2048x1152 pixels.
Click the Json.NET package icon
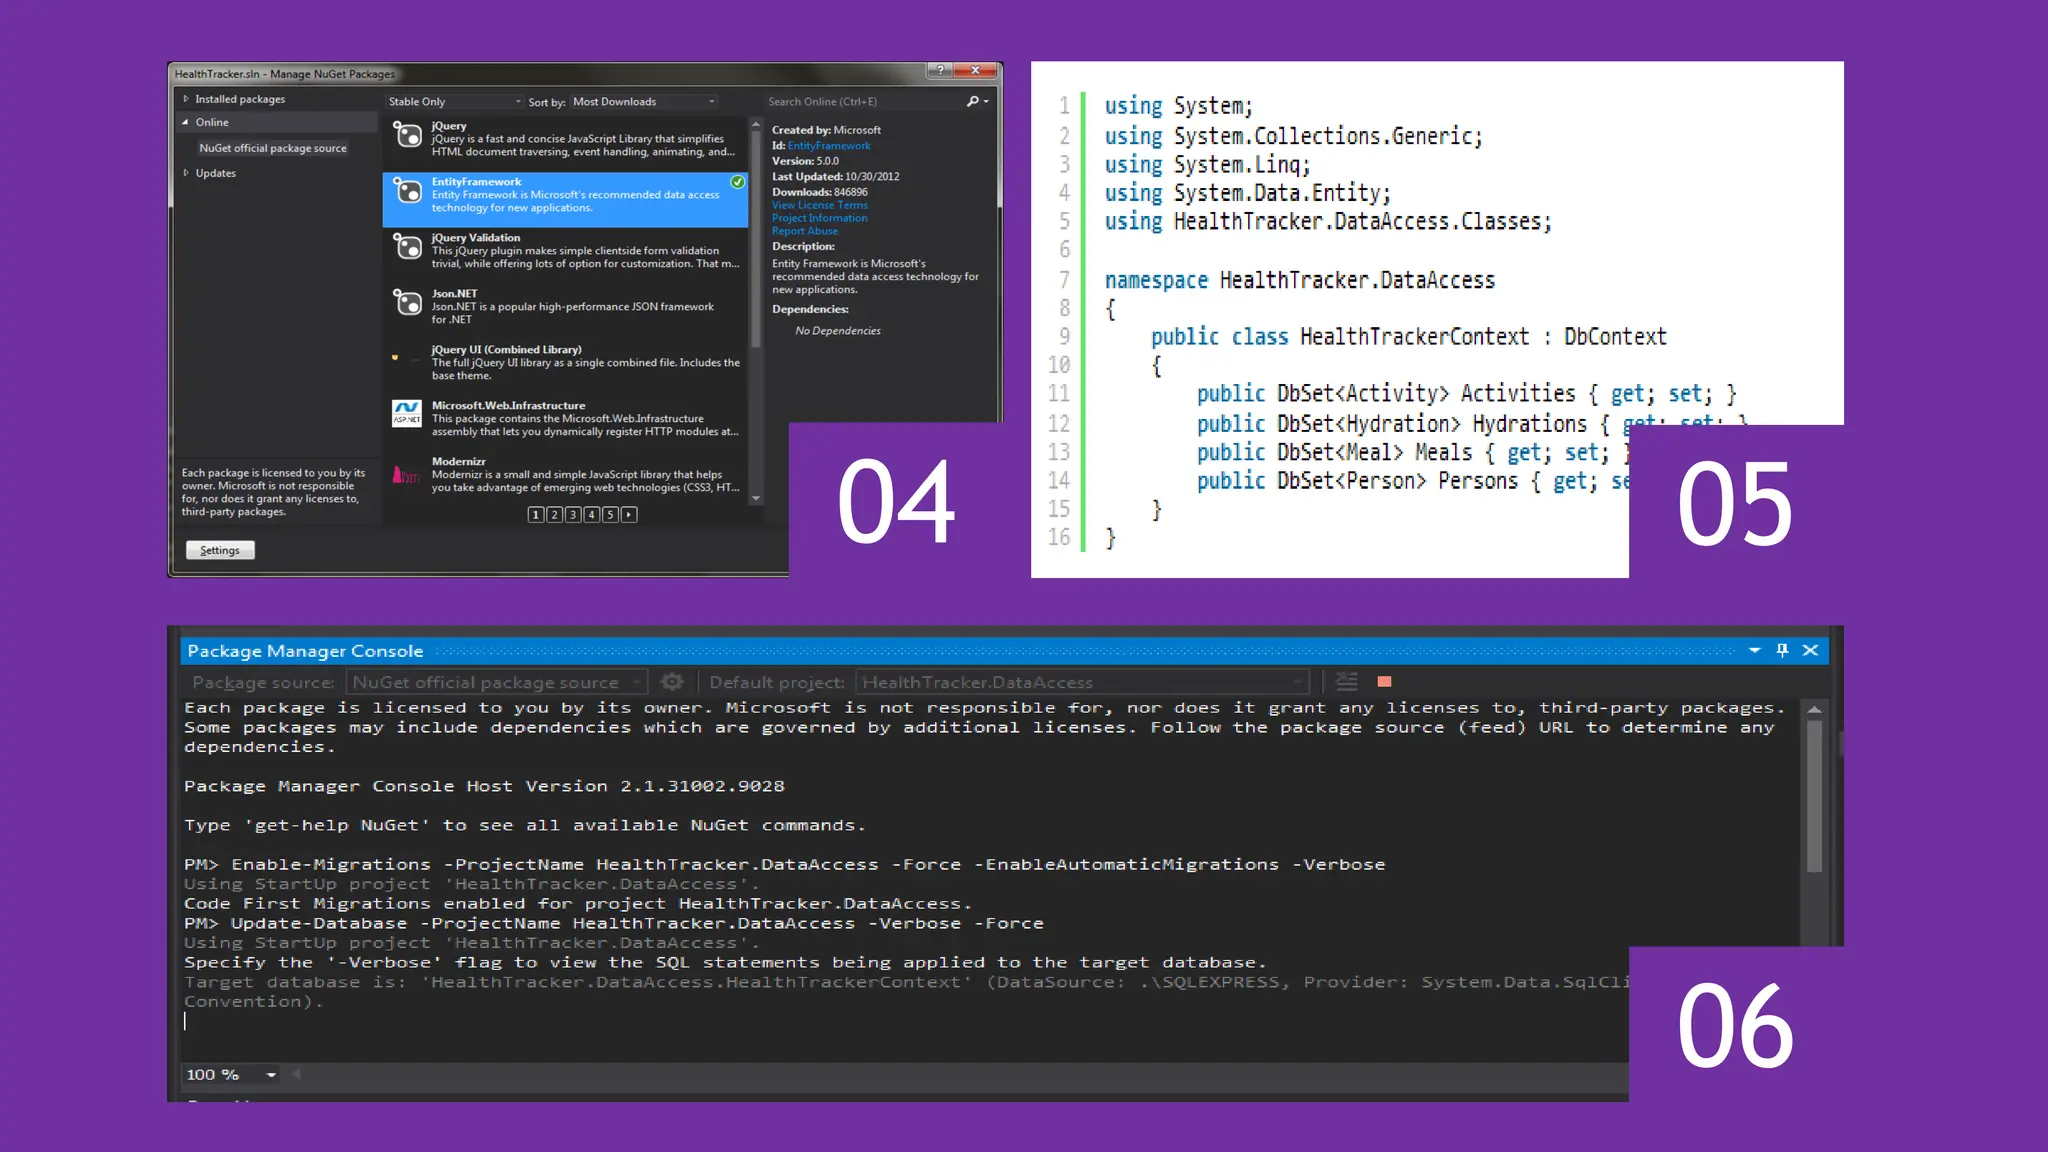[407, 303]
